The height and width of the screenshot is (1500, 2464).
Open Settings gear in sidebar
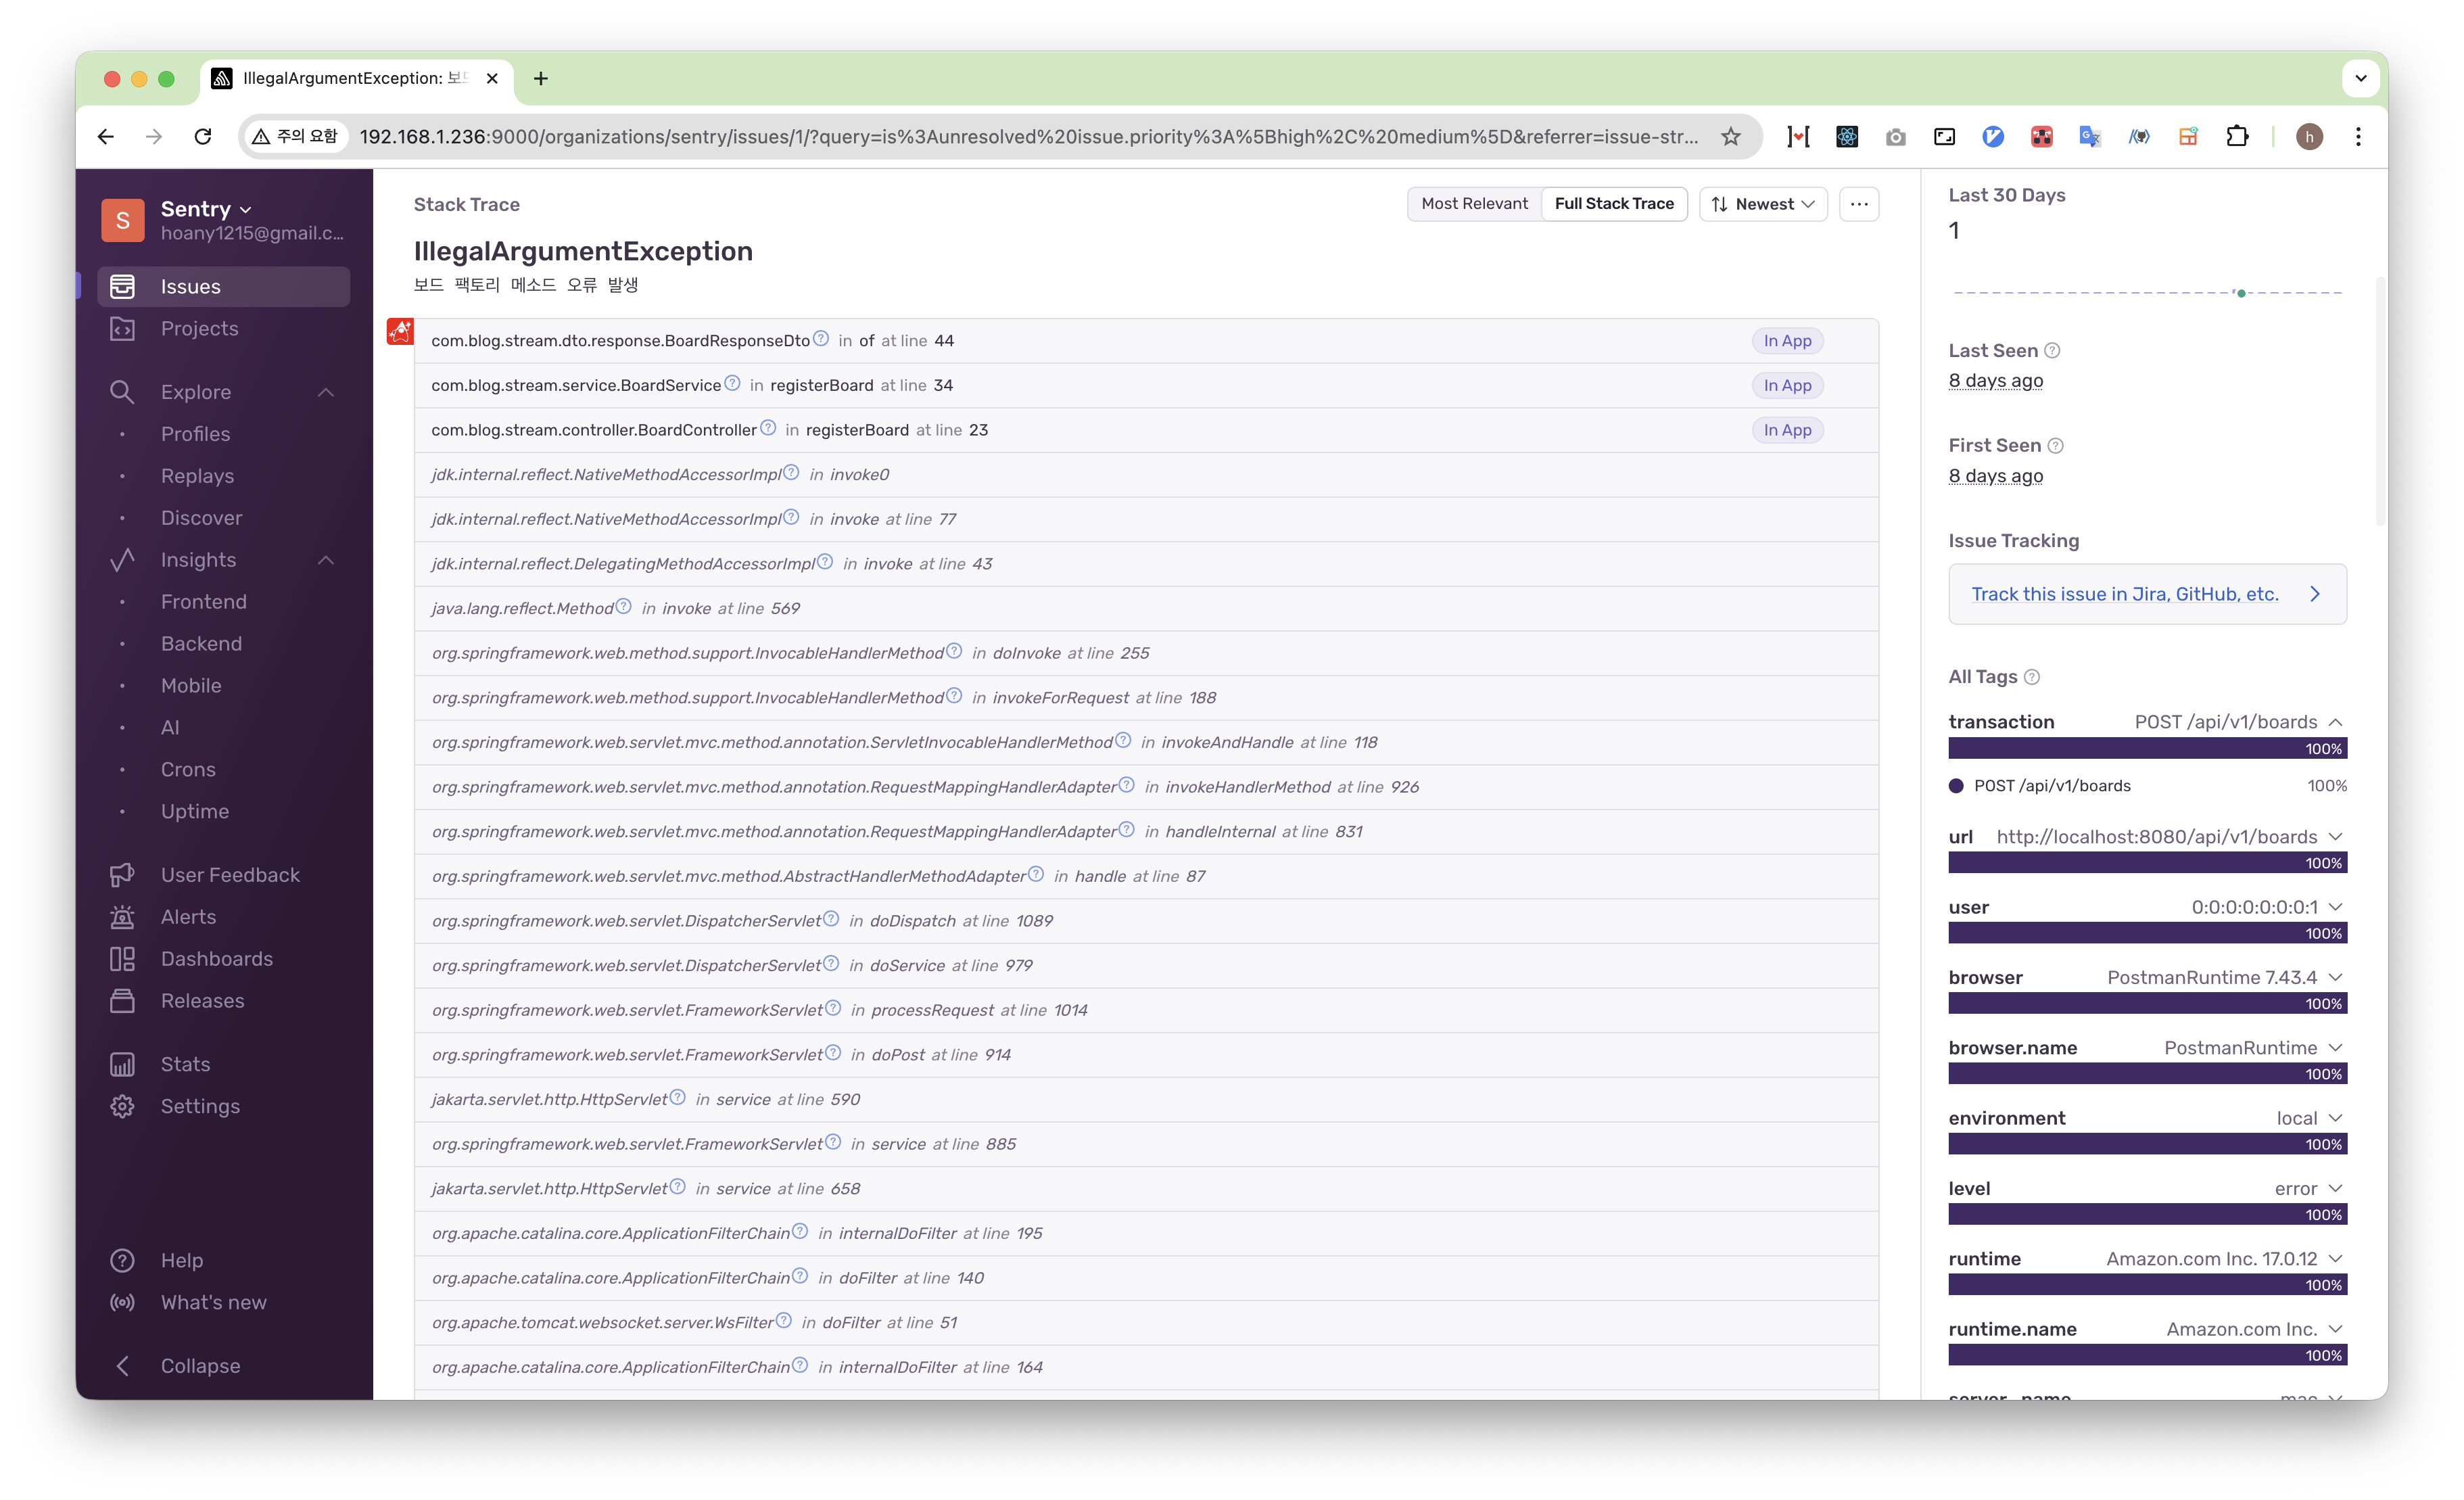tap(122, 1106)
